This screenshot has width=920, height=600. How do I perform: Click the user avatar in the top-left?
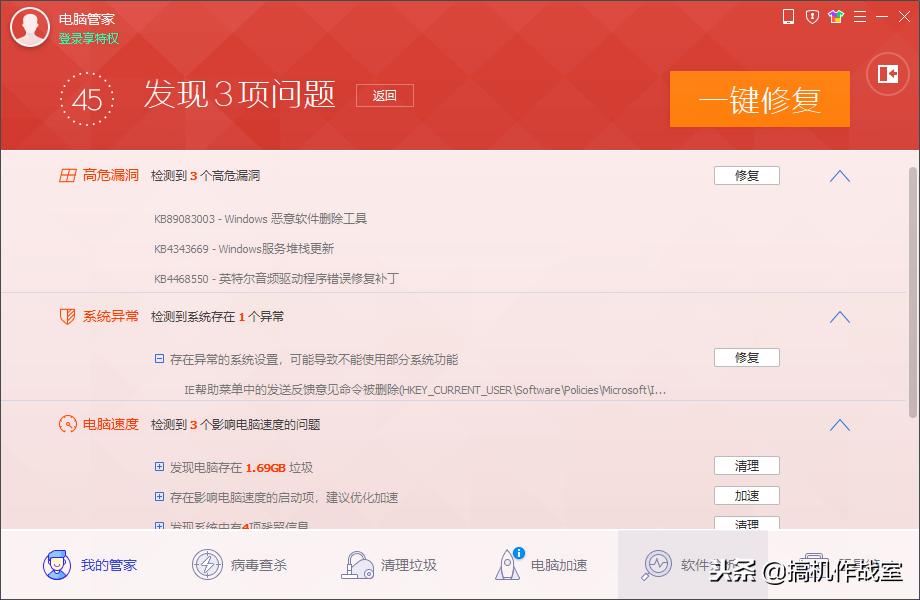pyautogui.click(x=30, y=26)
